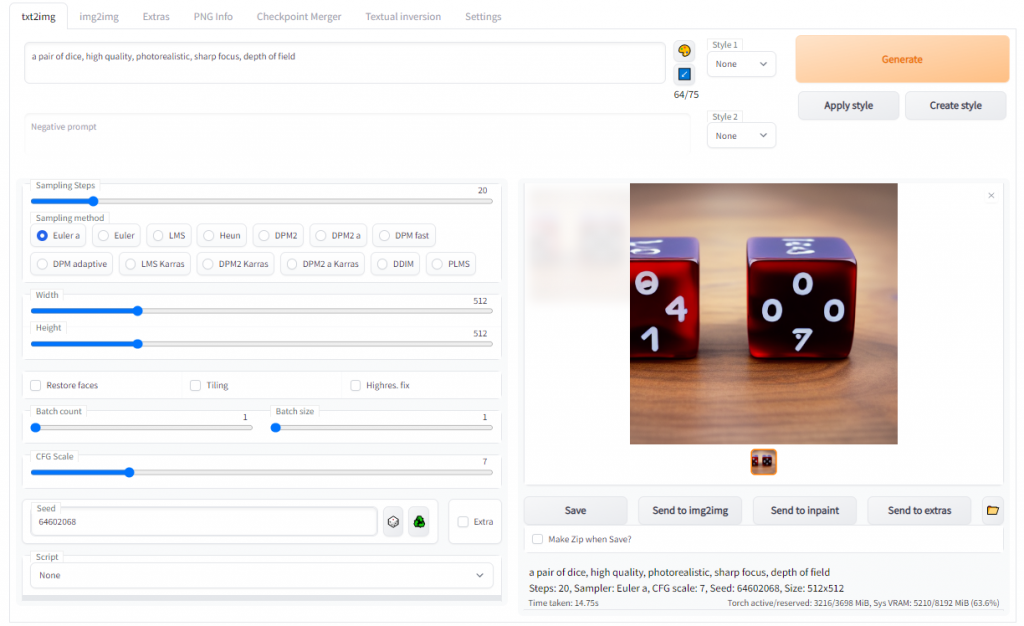Click the Height slider handle

(x=138, y=344)
